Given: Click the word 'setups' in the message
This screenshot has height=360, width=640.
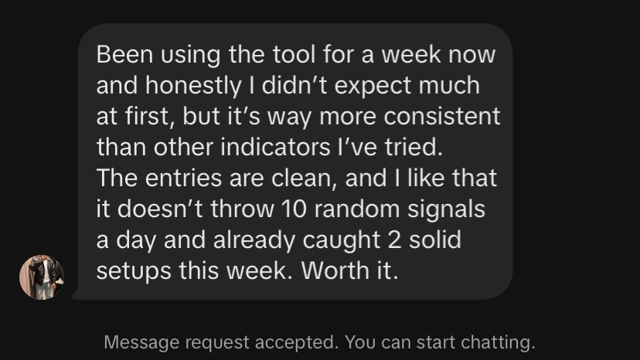Looking at the screenshot, I should click(x=133, y=271).
